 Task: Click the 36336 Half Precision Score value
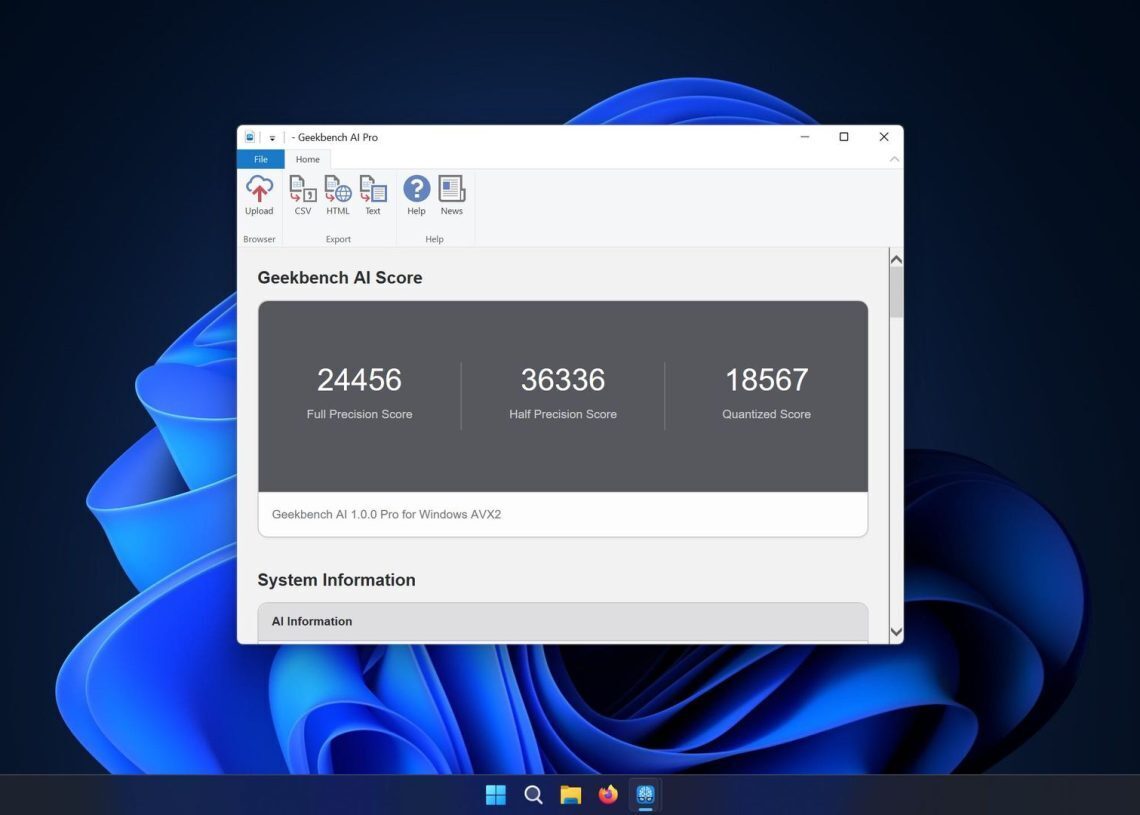[563, 380]
